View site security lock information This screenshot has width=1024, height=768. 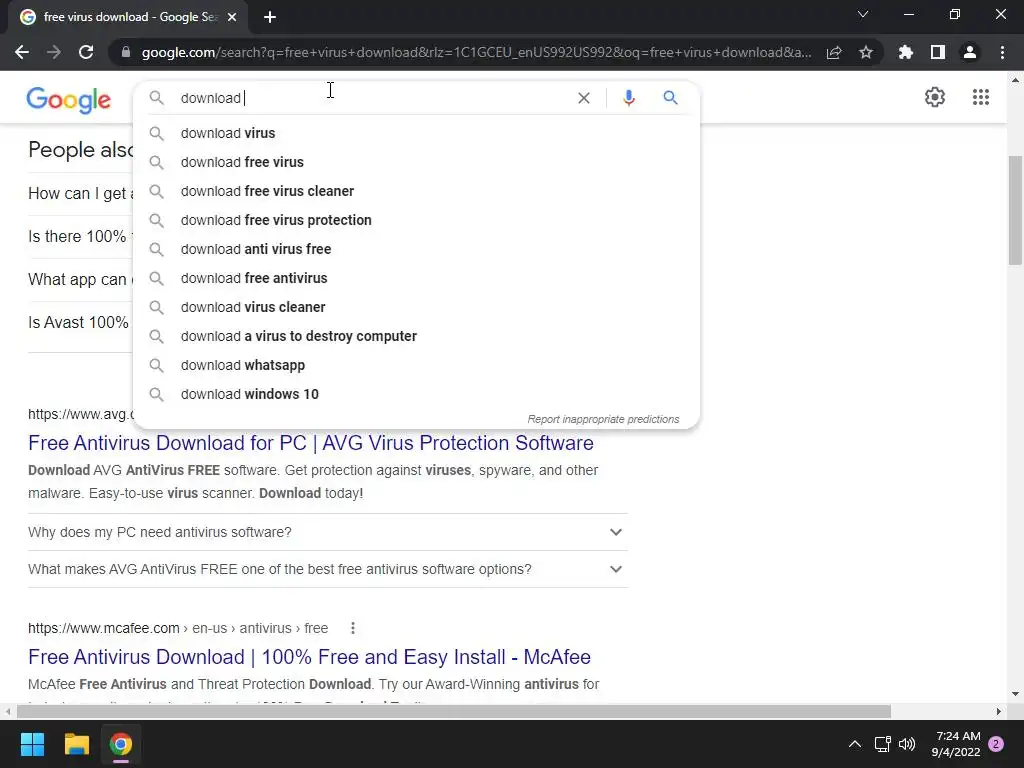[125, 52]
